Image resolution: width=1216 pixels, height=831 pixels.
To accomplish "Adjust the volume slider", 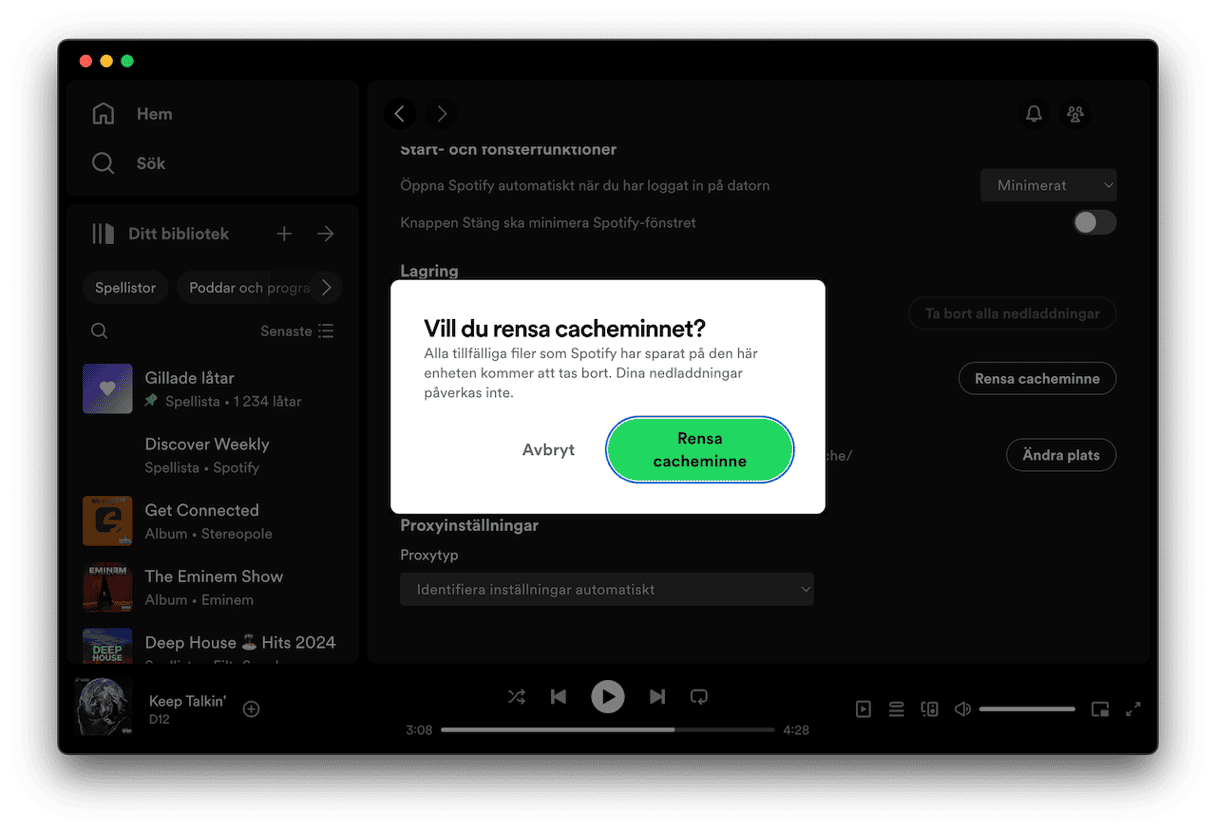I will pos(1027,709).
